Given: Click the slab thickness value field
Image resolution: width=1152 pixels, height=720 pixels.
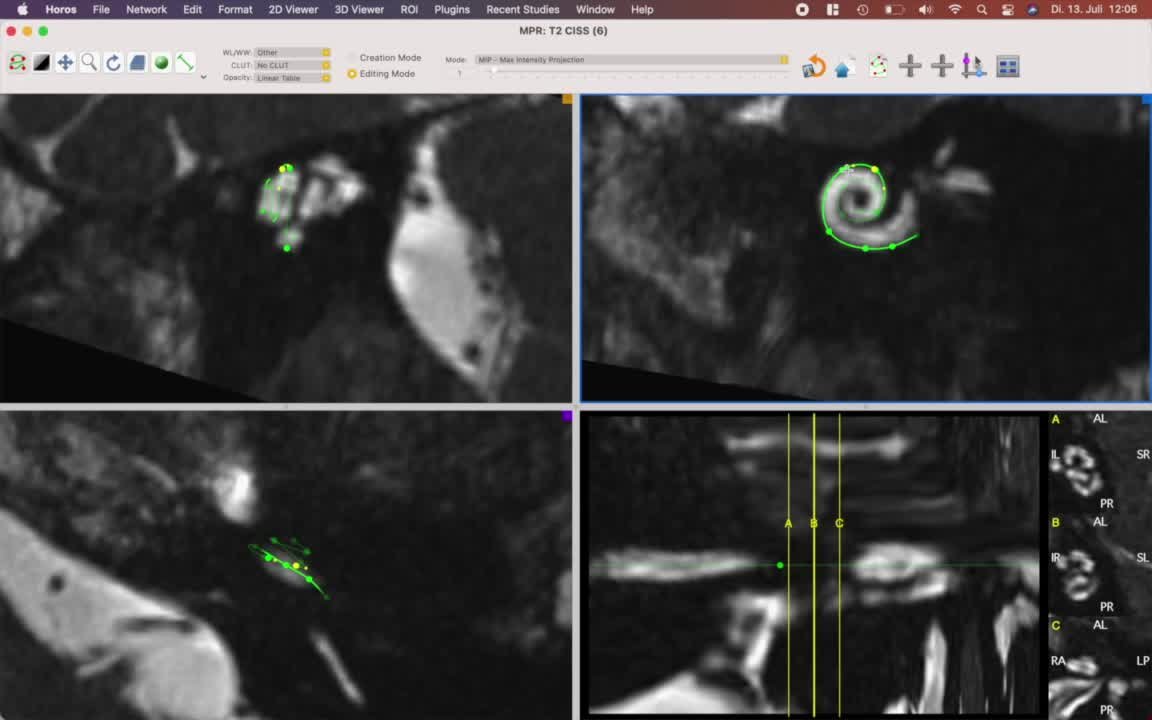Looking at the screenshot, I should click(460, 73).
